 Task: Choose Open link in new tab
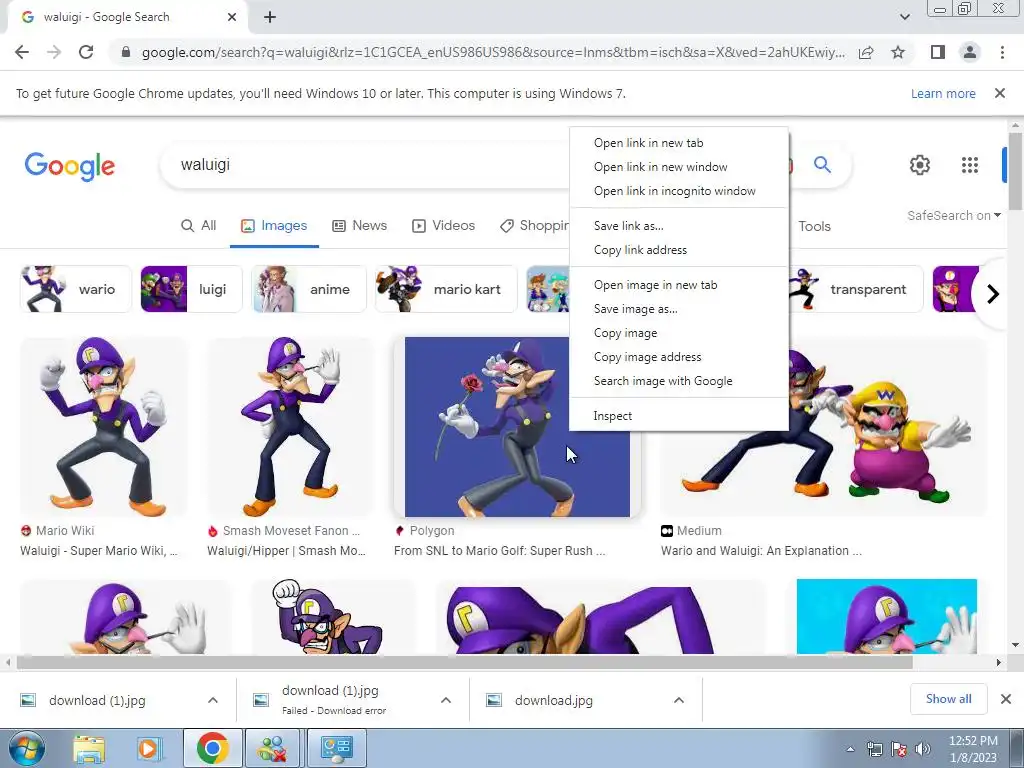(x=679, y=143)
